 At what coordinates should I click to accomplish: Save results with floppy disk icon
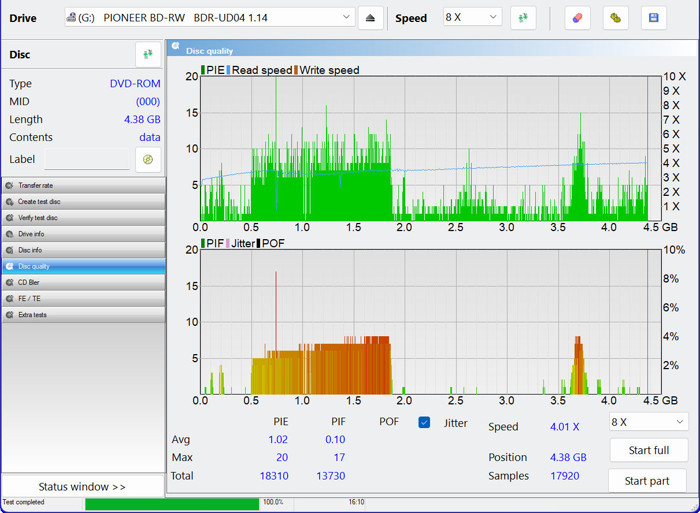tap(654, 18)
